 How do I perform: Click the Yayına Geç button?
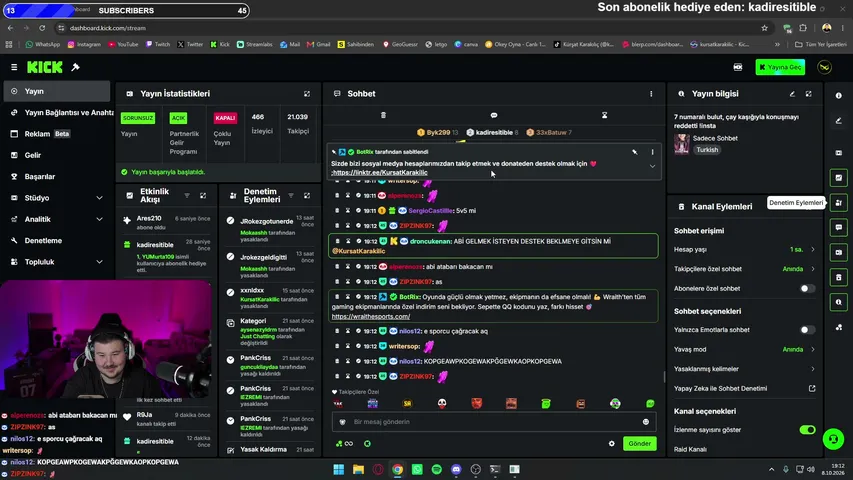click(780, 67)
